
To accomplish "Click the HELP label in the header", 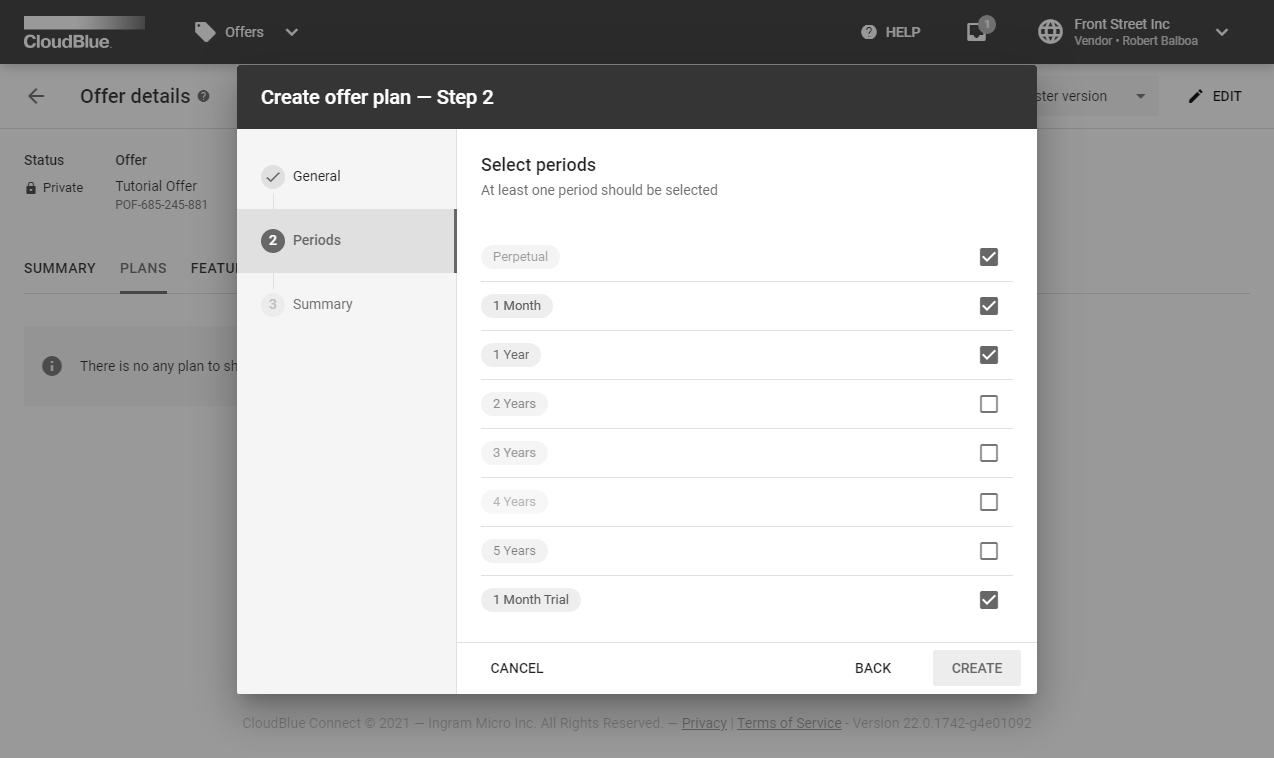I will click(903, 32).
